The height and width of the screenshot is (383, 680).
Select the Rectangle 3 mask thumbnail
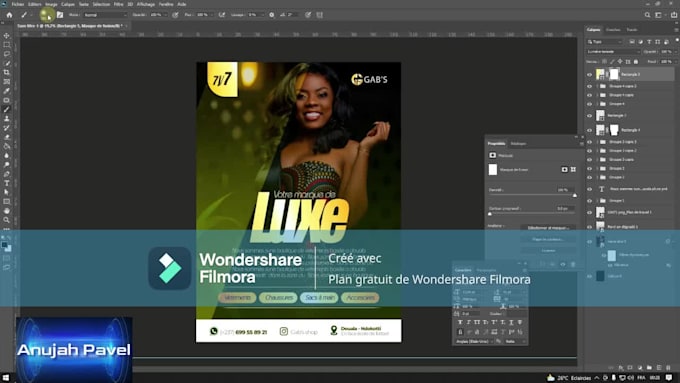click(614, 74)
